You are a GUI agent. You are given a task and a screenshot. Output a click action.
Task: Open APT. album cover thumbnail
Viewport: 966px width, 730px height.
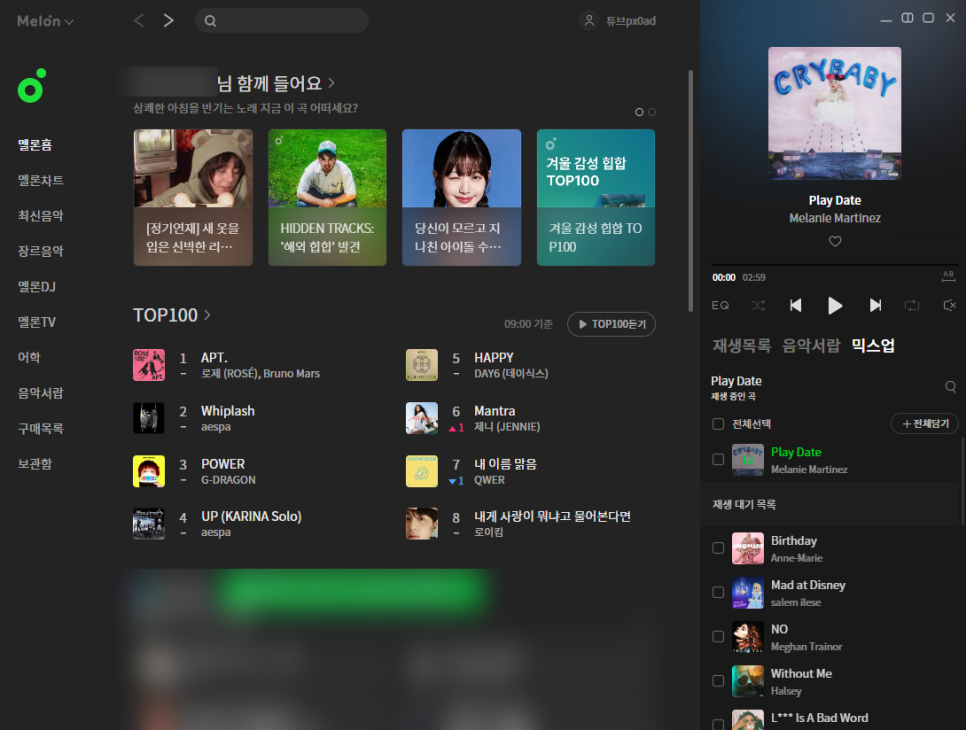click(x=149, y=365)
